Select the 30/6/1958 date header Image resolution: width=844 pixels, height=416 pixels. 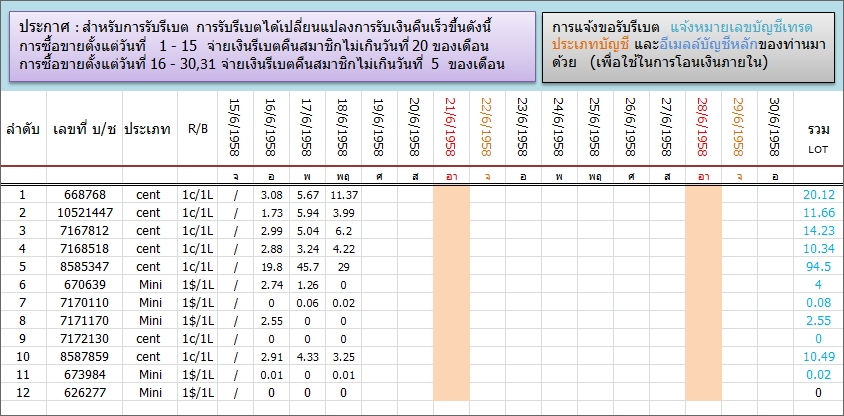775,128
